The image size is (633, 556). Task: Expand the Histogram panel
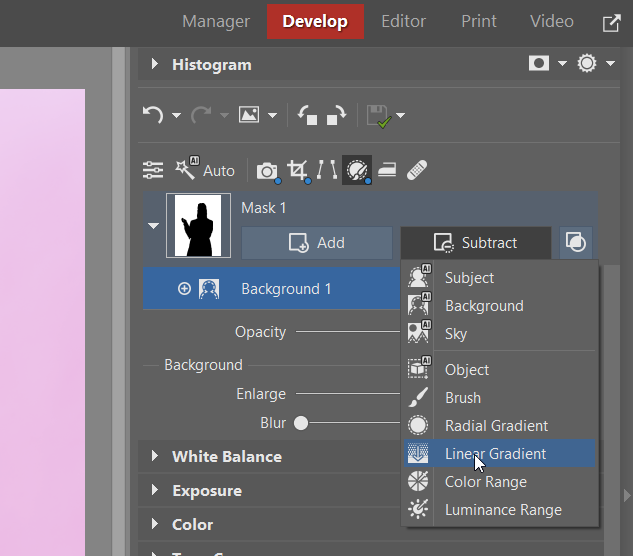155,64
